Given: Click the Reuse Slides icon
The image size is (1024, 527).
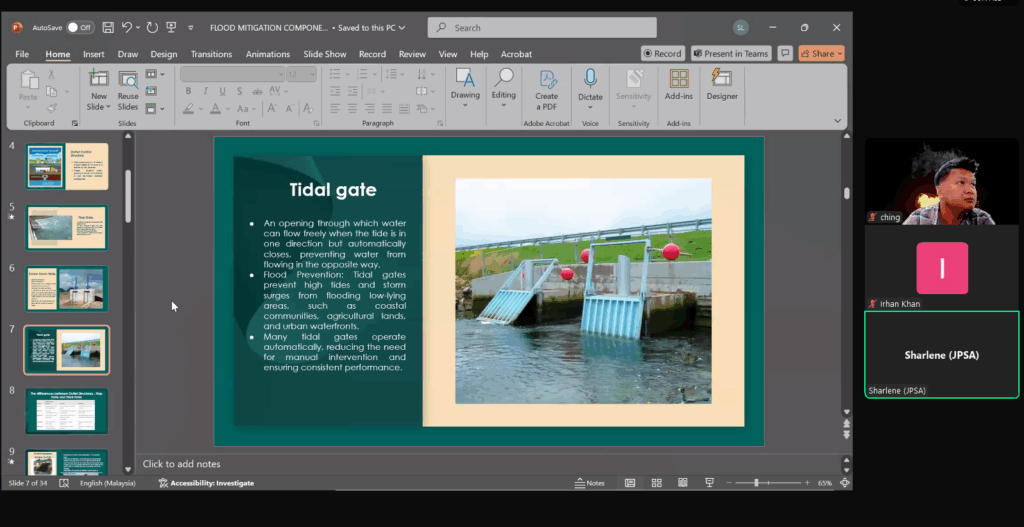Looking at the screenshot, I should 128,79.
